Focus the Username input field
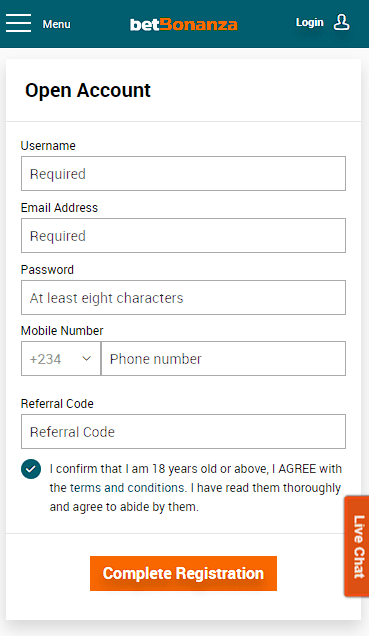 pos(183,174)
